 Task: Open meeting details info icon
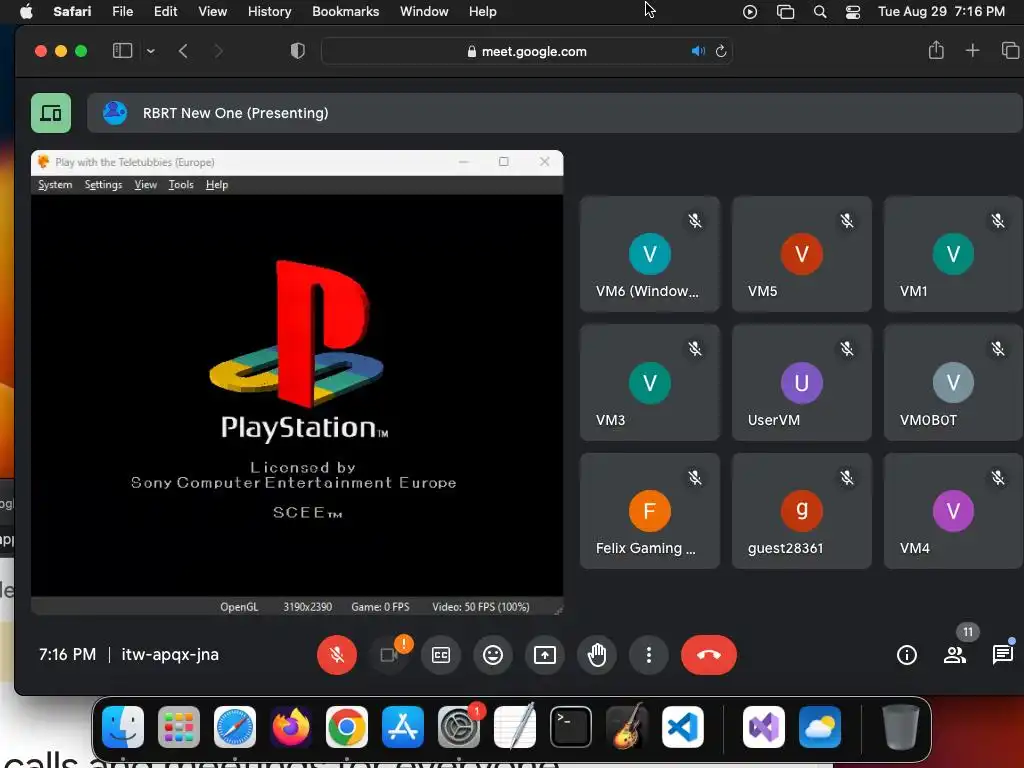click(906, 654)
